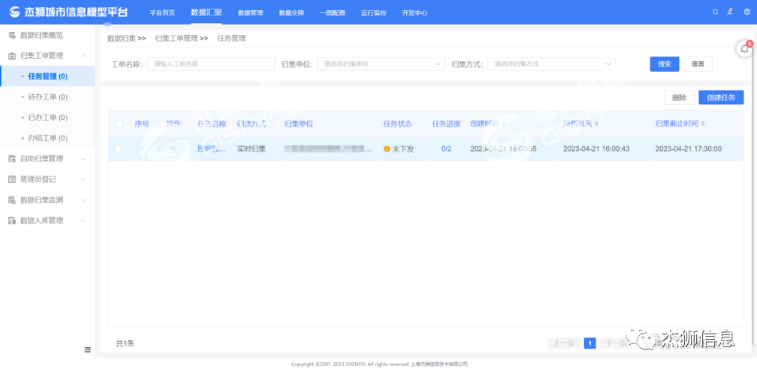Click the 重置 button
757x374 pixels.
pyautogui.click(x=698, y=64)
